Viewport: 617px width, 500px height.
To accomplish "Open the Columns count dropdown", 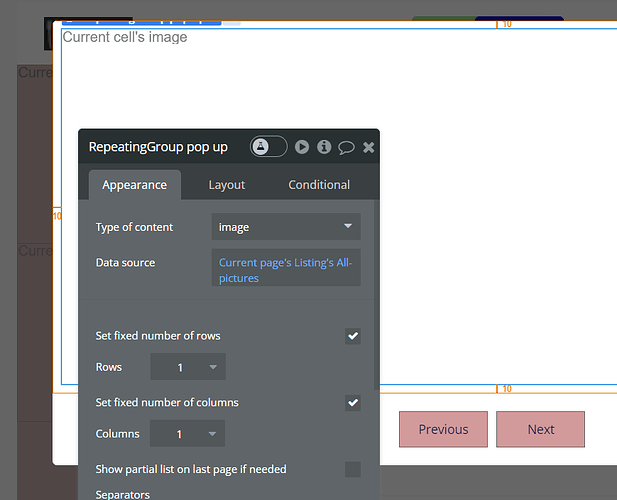I will coord(187,434).
